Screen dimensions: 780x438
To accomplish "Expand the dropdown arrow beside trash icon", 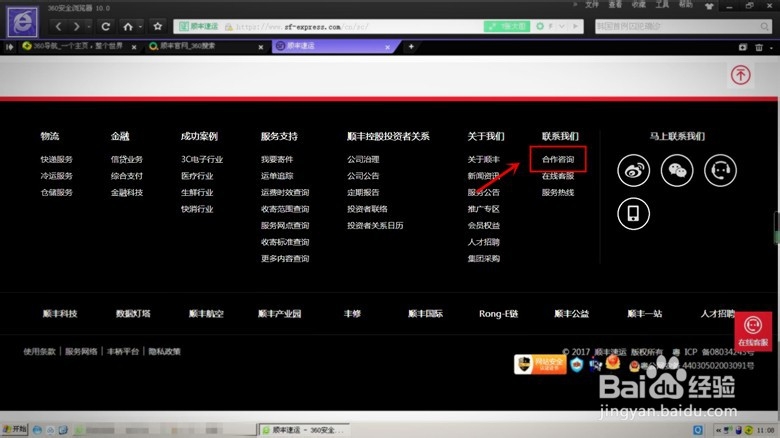I will [x=771, y=48].
